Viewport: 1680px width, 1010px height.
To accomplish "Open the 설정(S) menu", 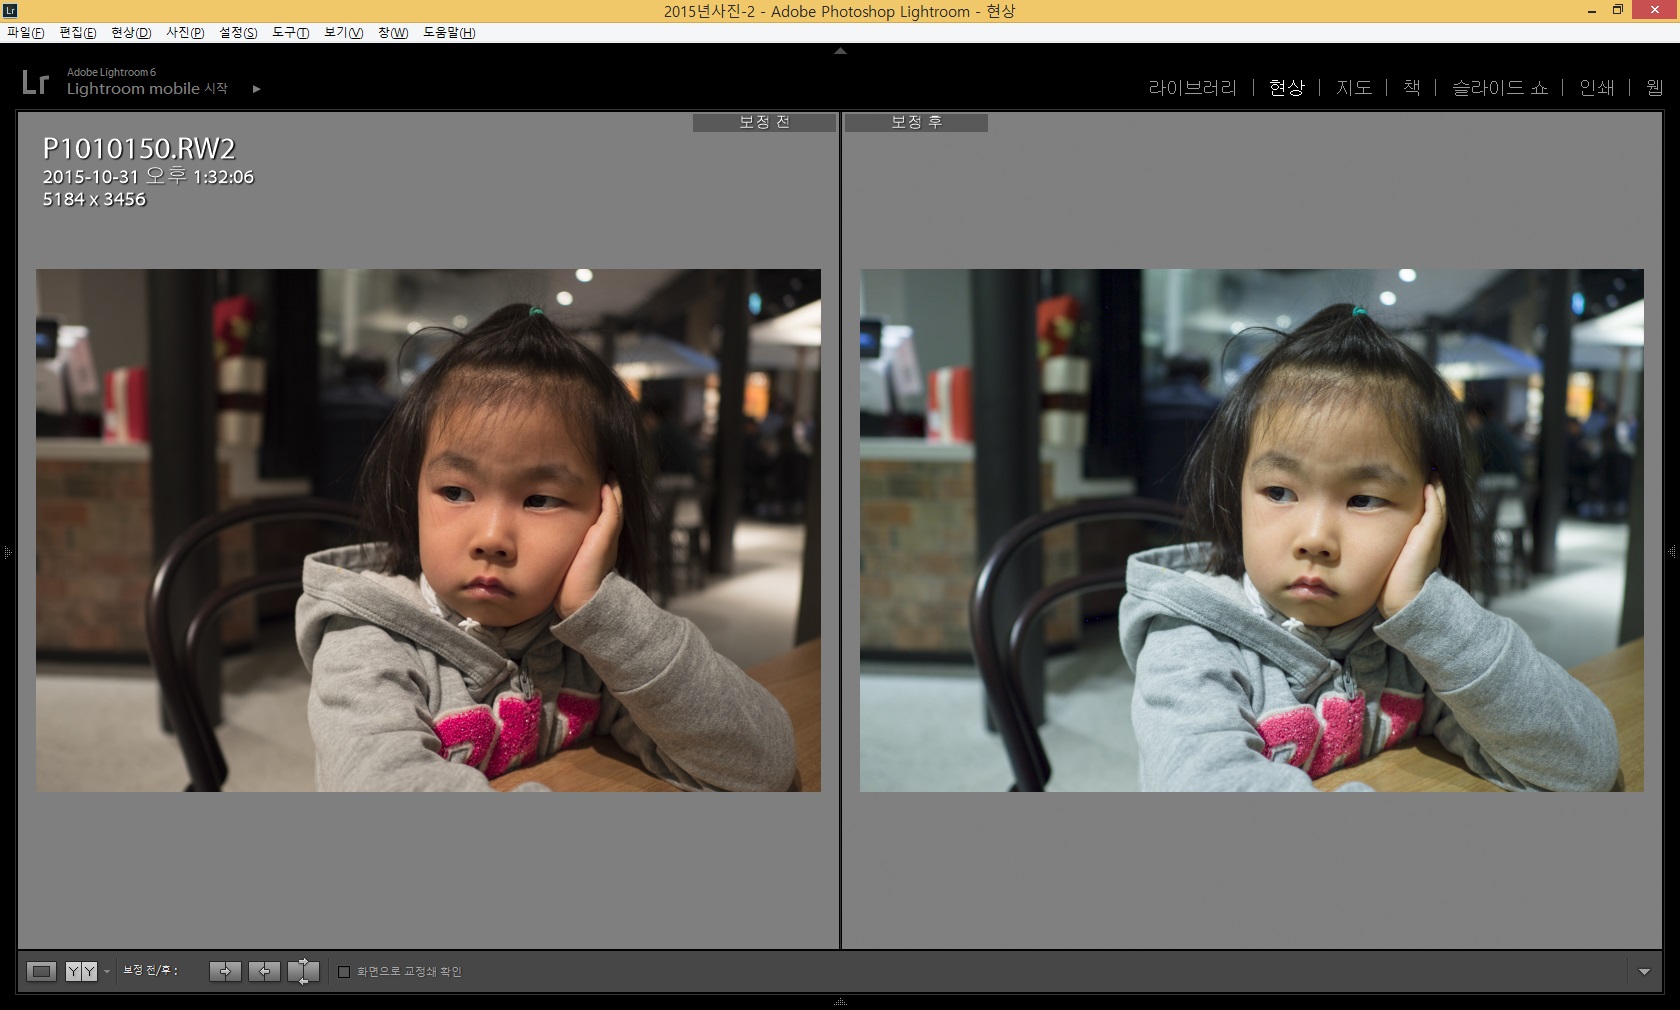I will 238,32.
